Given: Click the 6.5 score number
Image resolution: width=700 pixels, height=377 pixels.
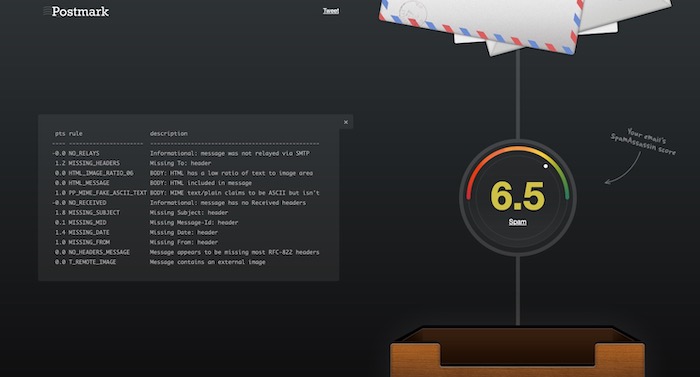Looking at the screenshot, I should (517, 196).
